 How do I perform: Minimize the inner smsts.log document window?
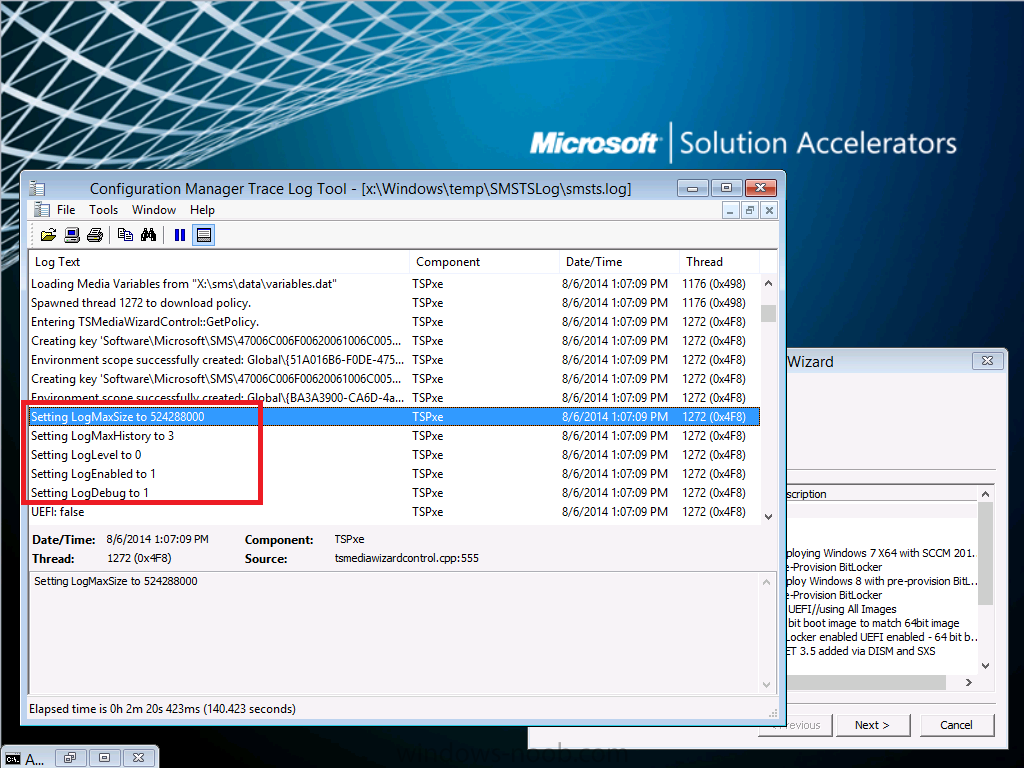click(731, 210)
